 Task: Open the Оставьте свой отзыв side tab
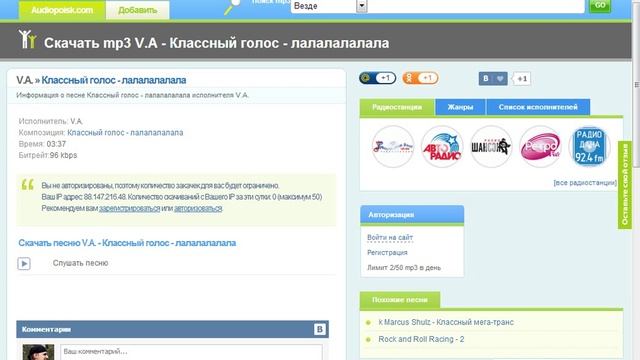point(624,185)
